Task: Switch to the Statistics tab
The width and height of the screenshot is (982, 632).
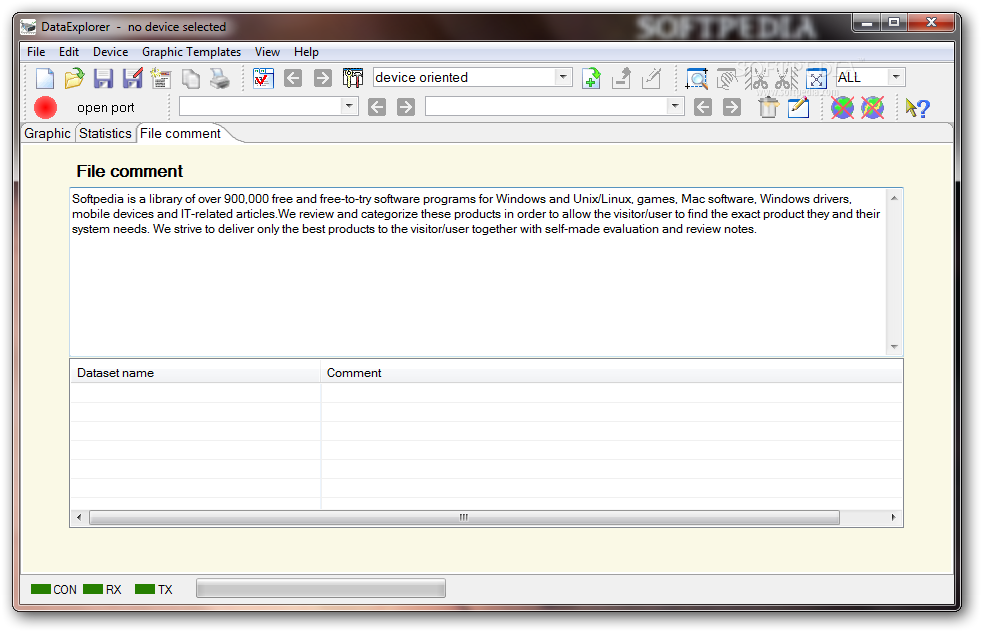Action: 105,133
